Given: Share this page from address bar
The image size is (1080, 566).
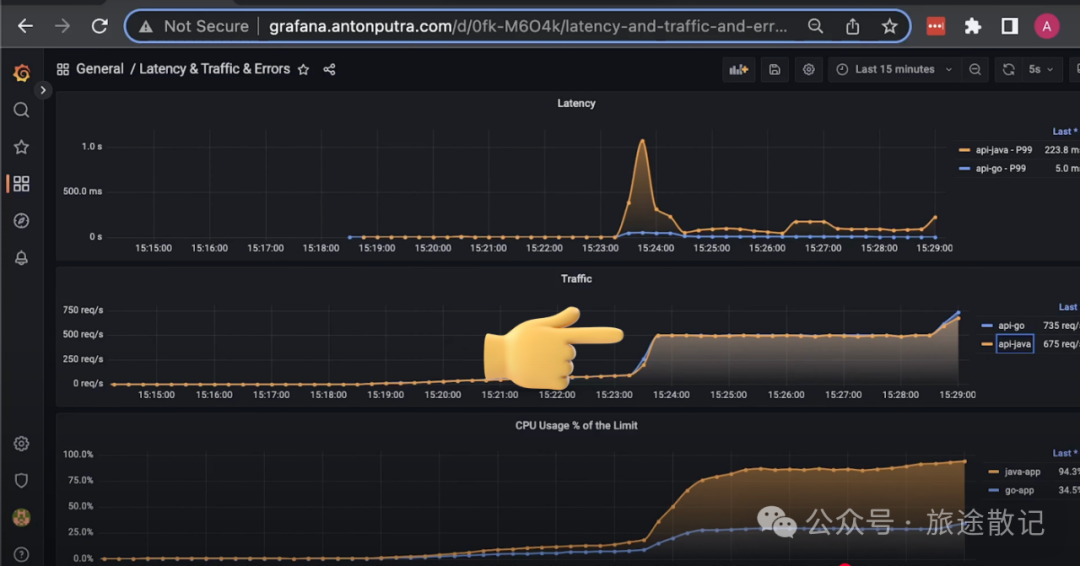Looking at the screenshot, I should coord(853,26).
